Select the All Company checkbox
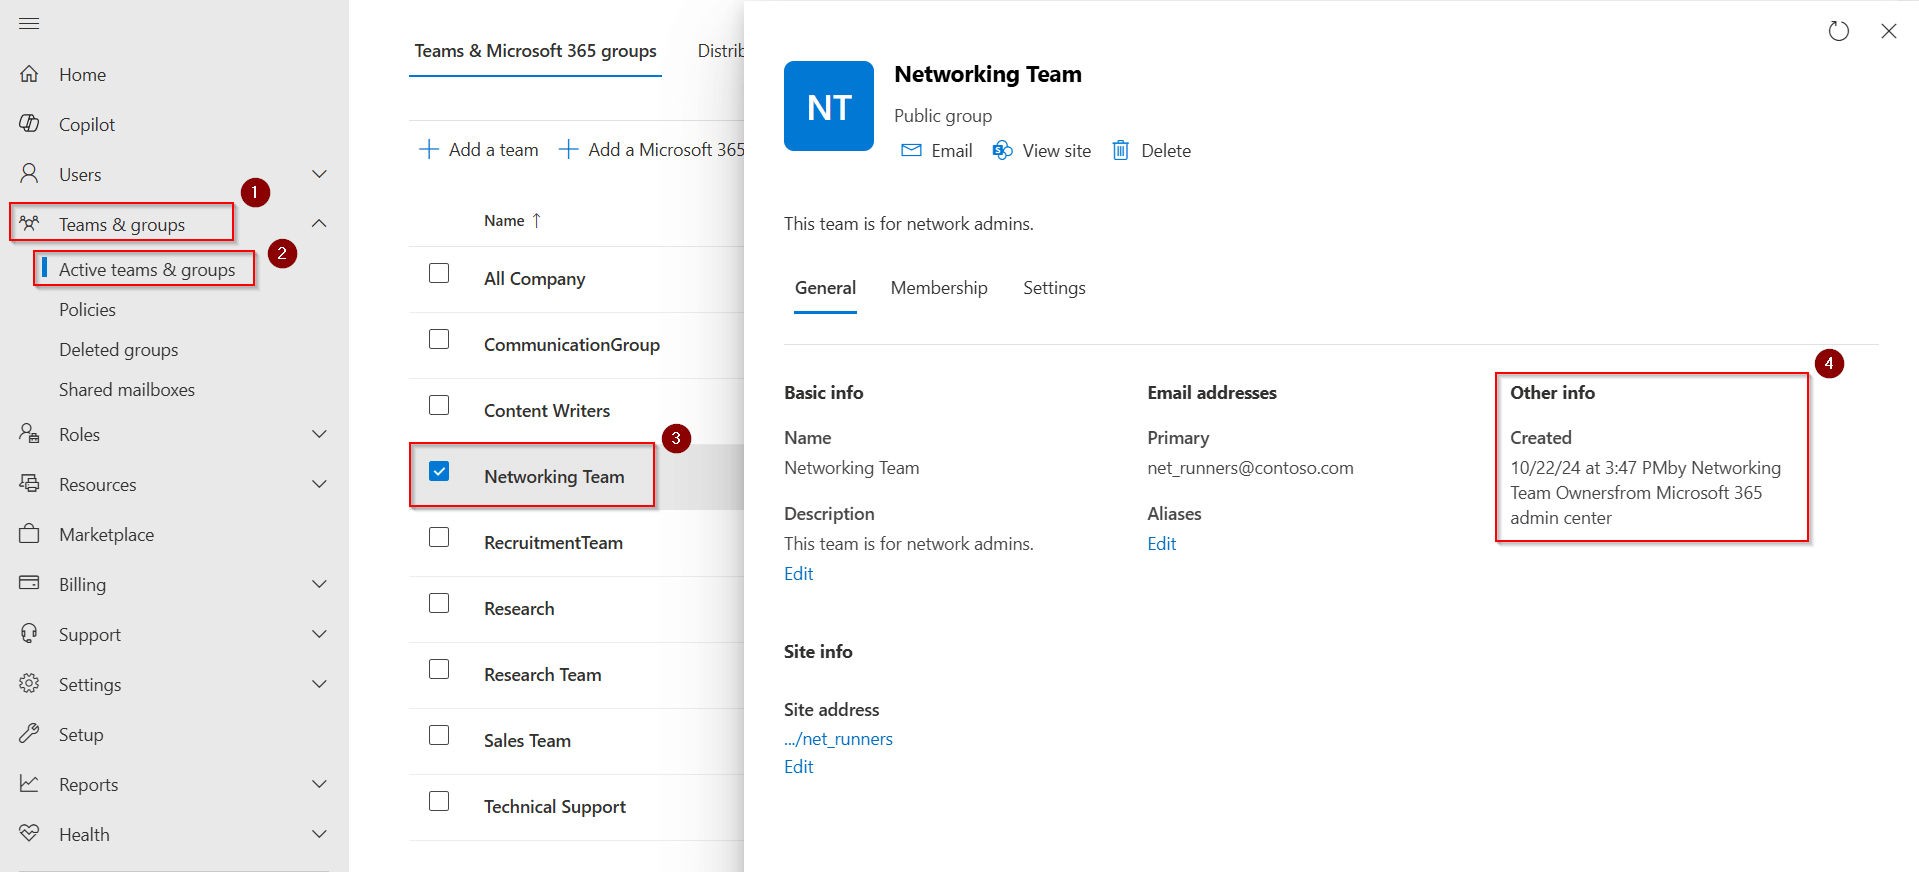The height and width of the screenshot is (872, 1919). (439, 273)
